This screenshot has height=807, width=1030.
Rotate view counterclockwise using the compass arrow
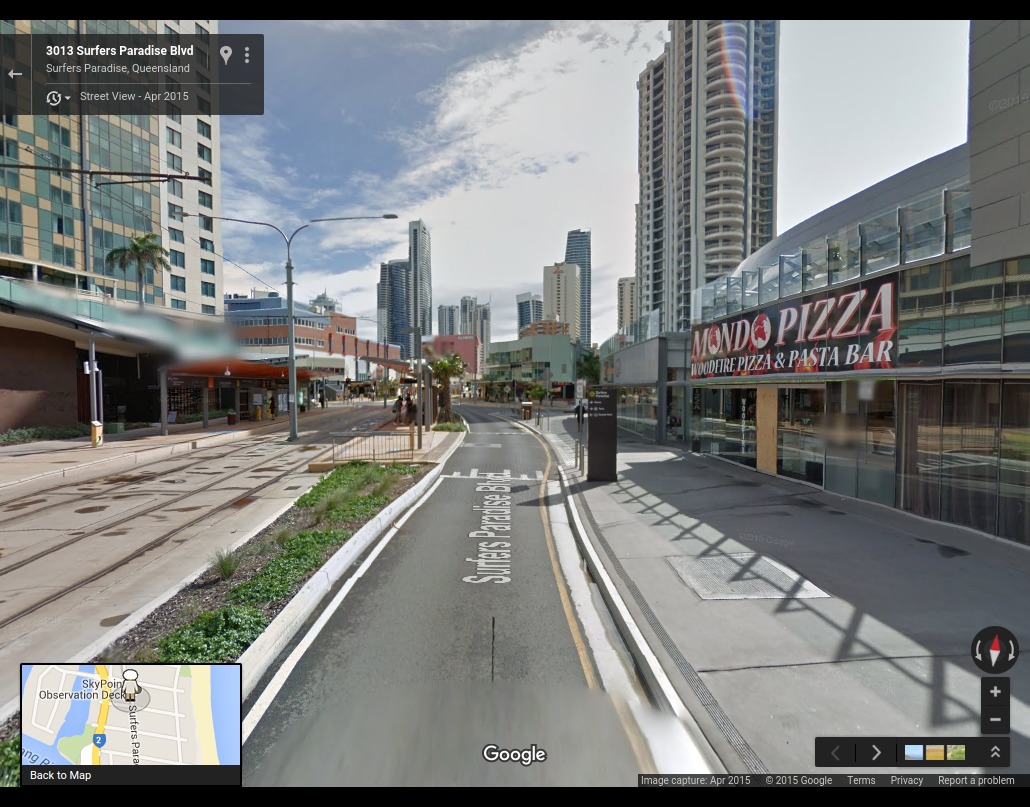(978, 651)
